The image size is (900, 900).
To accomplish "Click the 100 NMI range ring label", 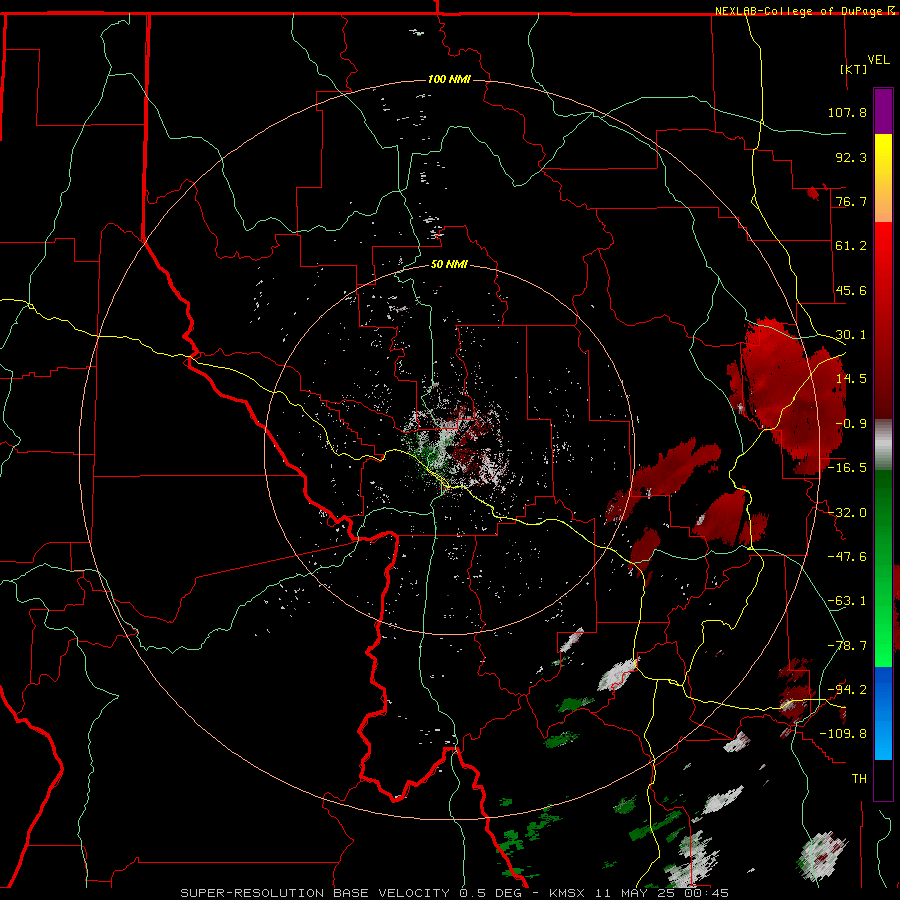I will point(449,79).
